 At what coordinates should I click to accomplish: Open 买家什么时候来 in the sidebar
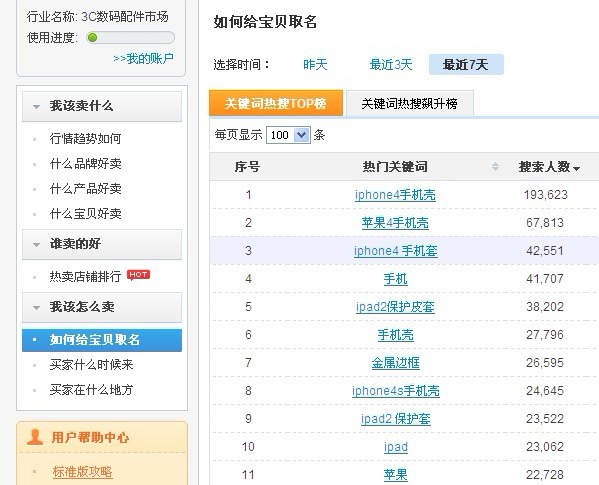click(91, 364)
